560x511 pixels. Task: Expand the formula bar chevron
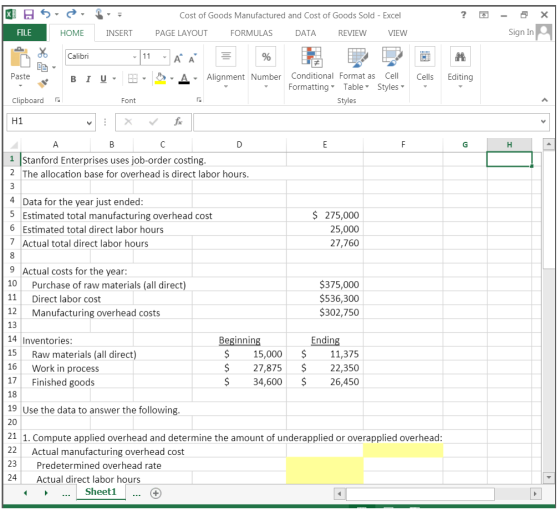point(543,122)
